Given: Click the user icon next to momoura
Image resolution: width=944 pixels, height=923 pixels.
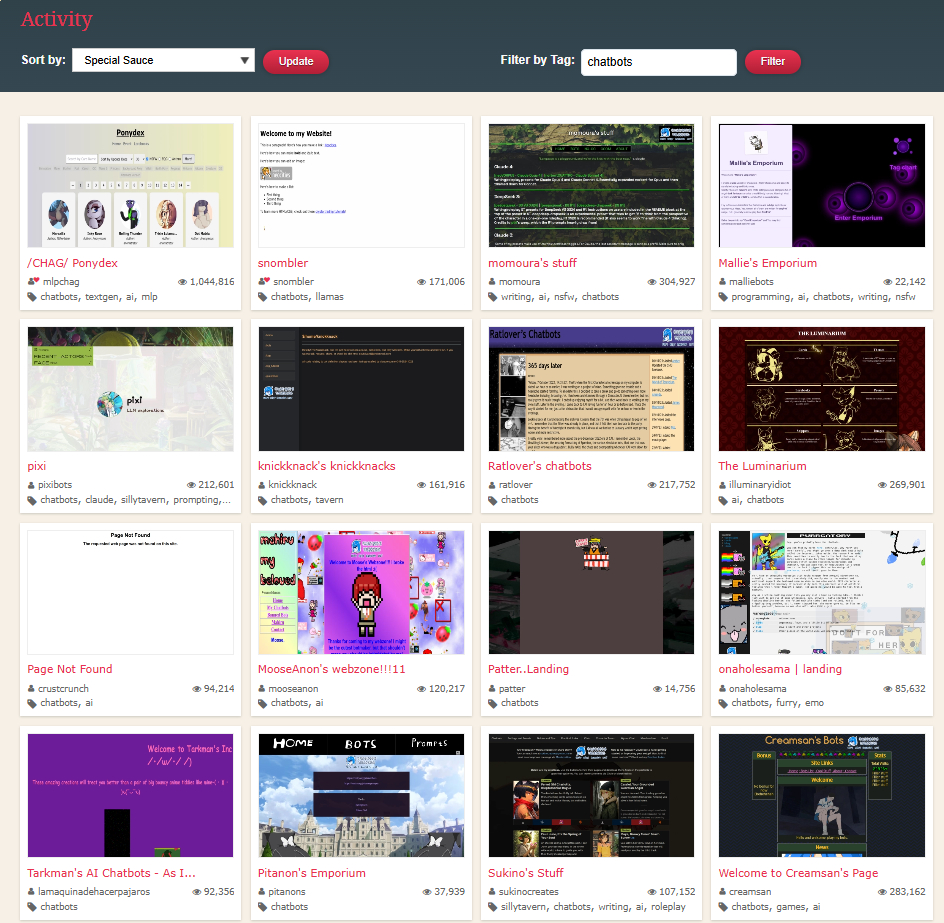Looking at the screenshot, I should click(x=492, y=282).
